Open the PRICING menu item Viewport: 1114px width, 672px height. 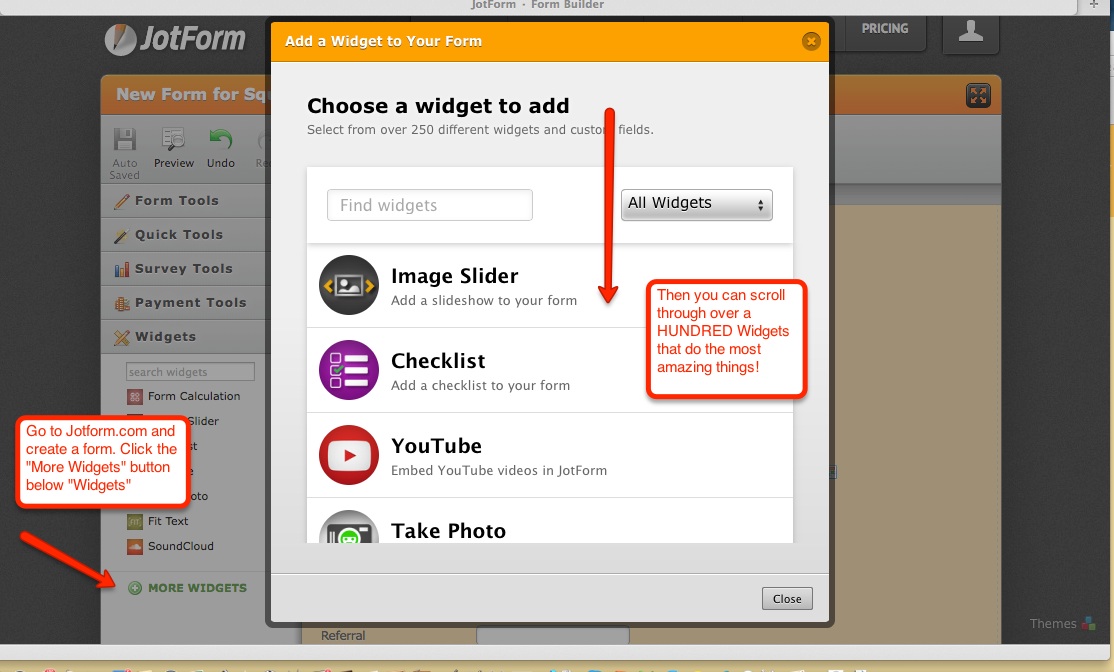(885, 29)
